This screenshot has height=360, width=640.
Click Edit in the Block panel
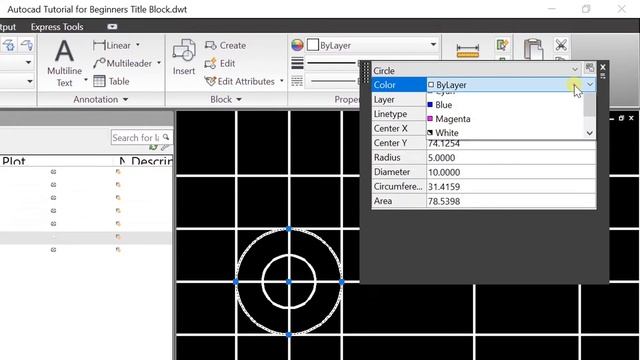click(x=220, y=63)
